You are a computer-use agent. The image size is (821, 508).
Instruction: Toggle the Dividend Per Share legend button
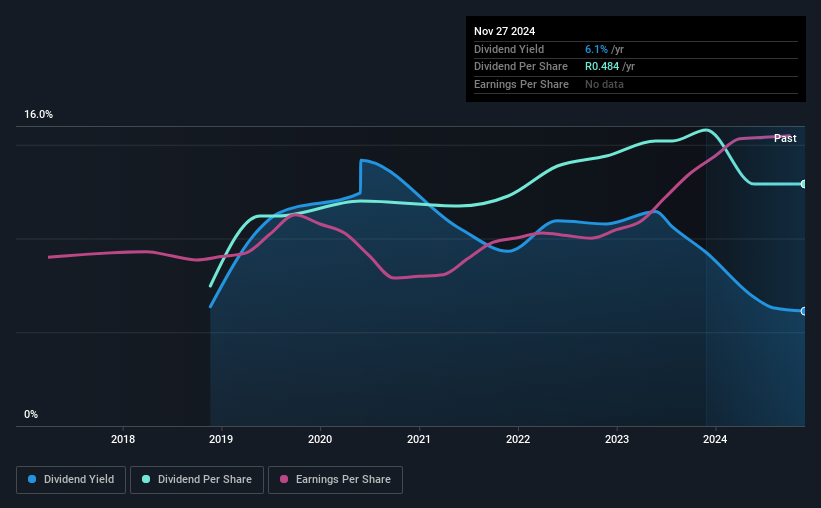pyautogui.click(x=197, y=480)
